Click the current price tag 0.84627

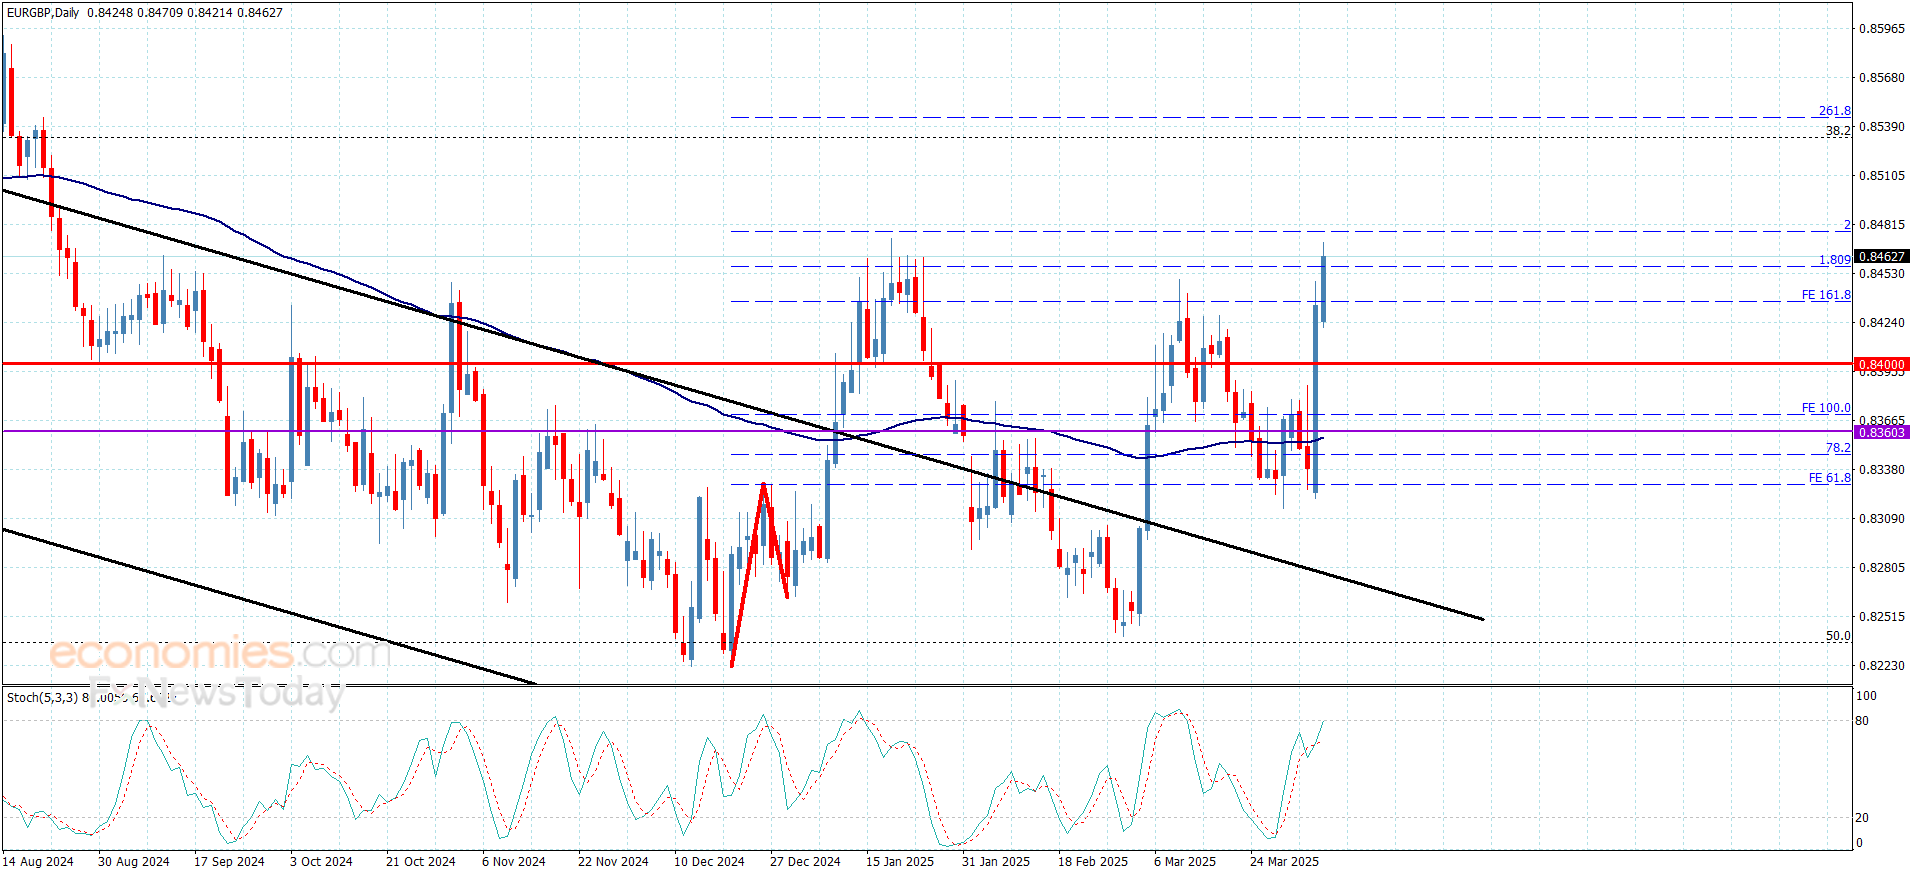1881,257
